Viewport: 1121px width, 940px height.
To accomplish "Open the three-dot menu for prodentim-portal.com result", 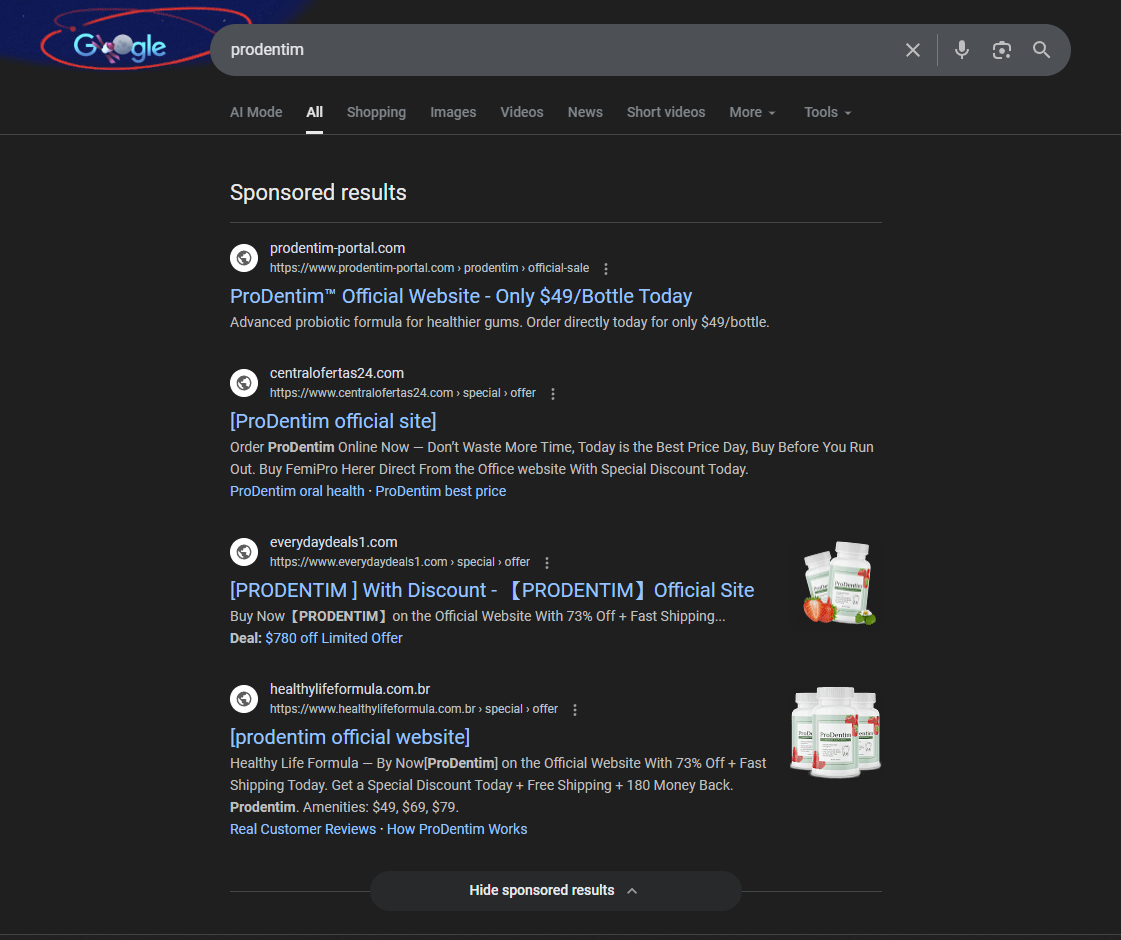I will pyautogui.click(x=606, y=268).
